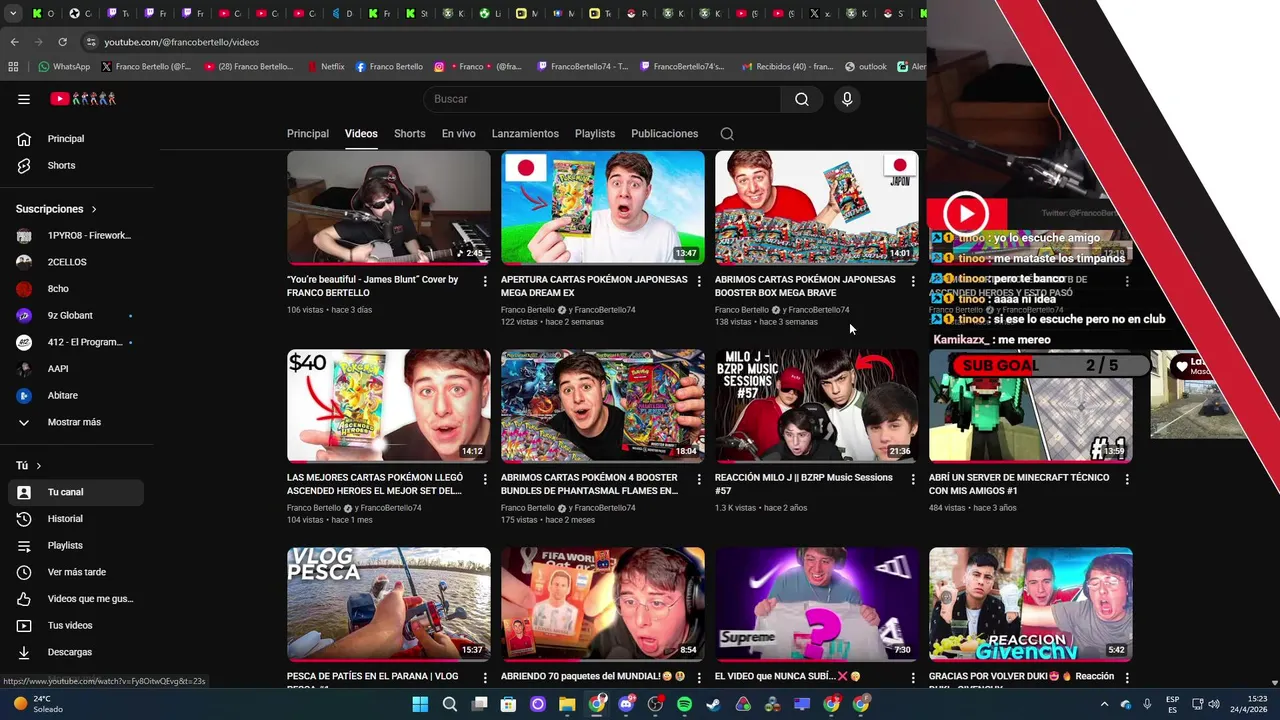Image resolution: width=1280 pixels, height=720 pixels.
Task: Search within channel using magnifier icon
Action: [x=727, y=134]
